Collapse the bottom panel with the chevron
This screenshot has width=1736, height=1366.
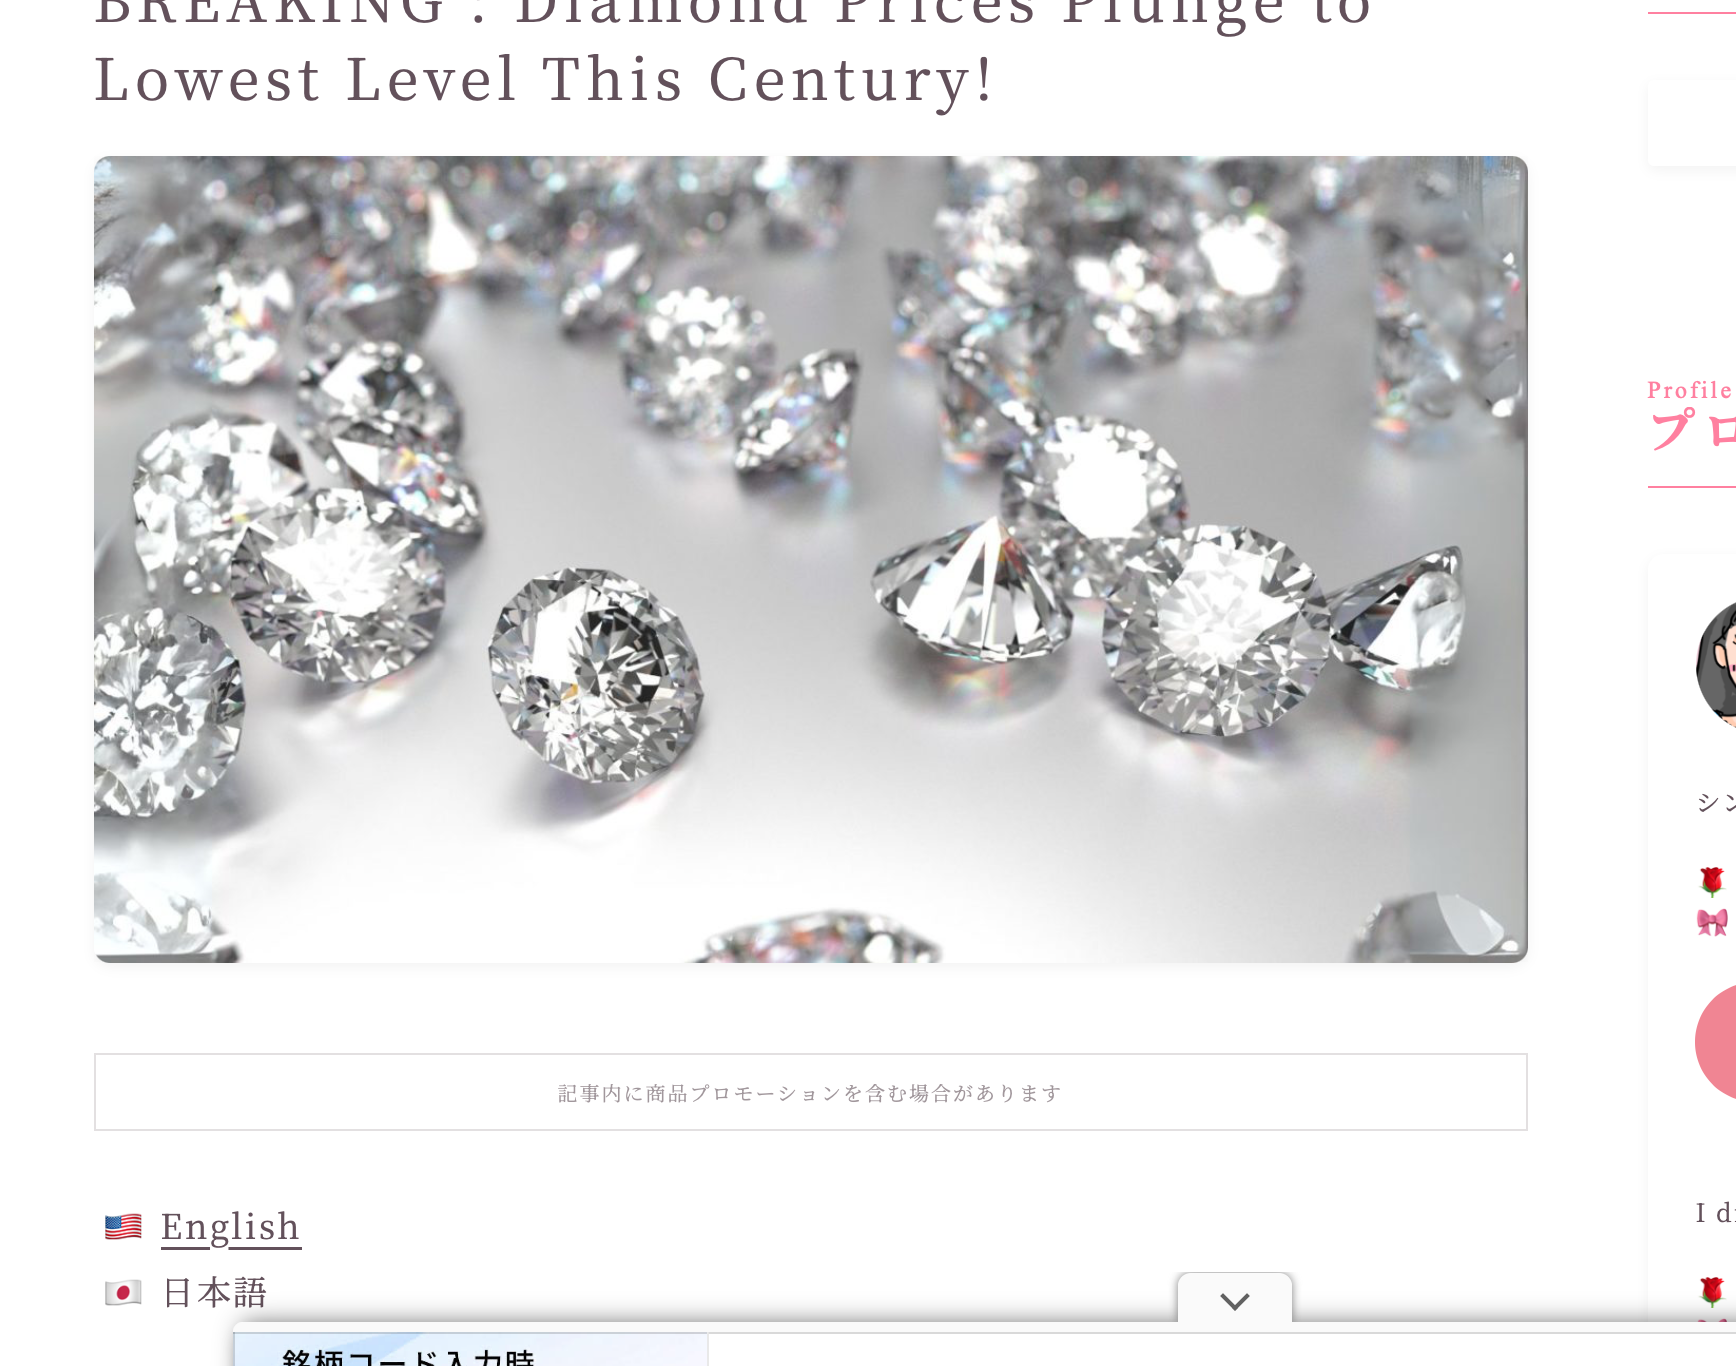coord(1235,1300)
